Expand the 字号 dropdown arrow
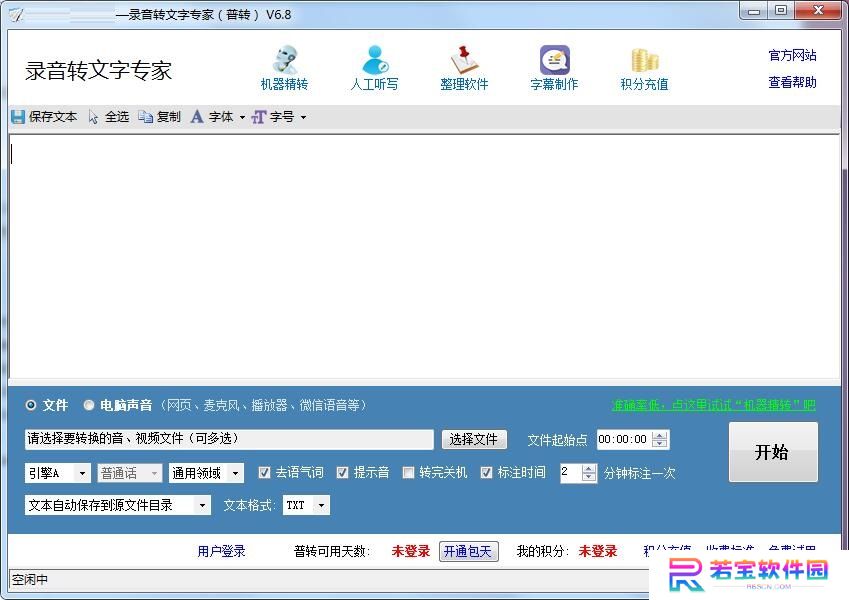The height and width of the screenshot is (600, 849). [x=303, y=118]
